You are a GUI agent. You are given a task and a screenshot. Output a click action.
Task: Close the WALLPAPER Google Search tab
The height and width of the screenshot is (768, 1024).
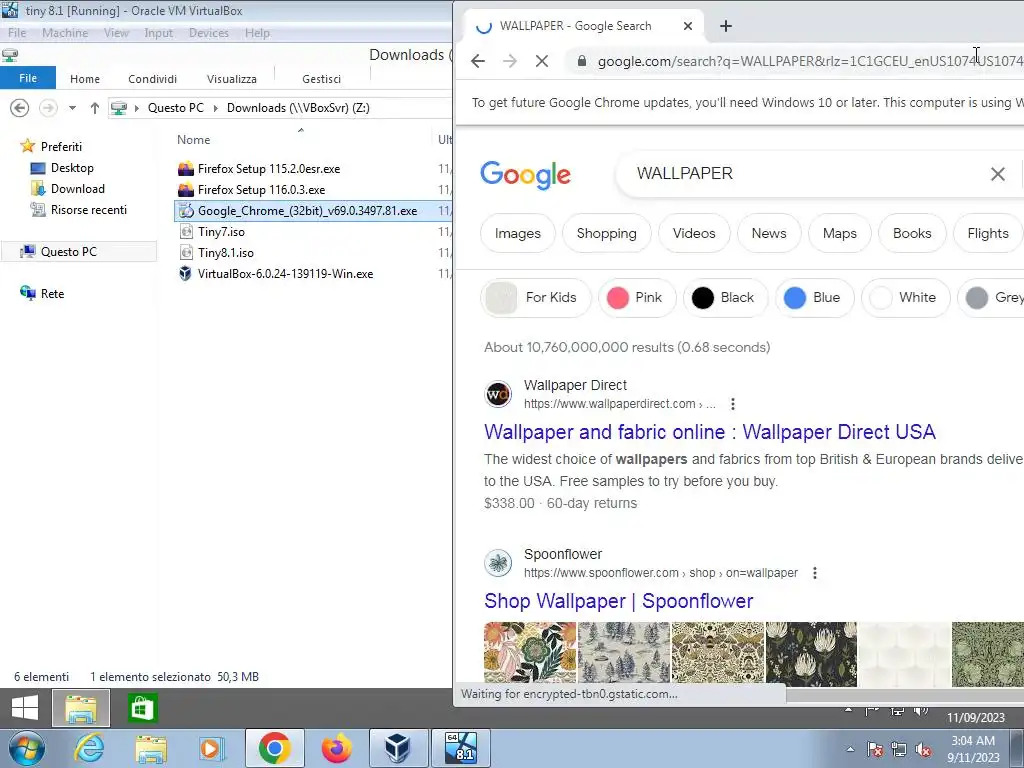pyautogui.click(x=688, y=26)
